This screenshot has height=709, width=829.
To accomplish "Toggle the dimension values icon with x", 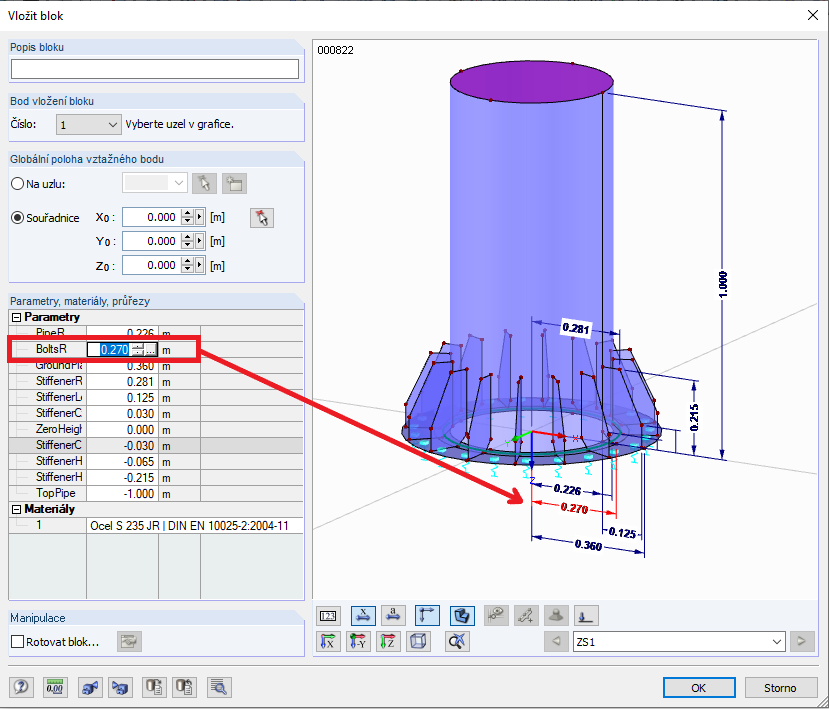I will [x=363, y=616].
